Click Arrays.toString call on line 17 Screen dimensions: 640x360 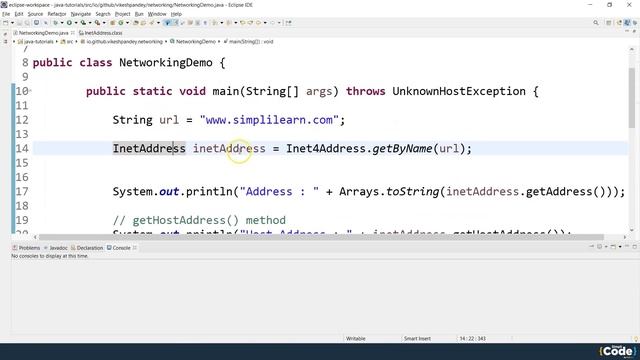point(389,192)
